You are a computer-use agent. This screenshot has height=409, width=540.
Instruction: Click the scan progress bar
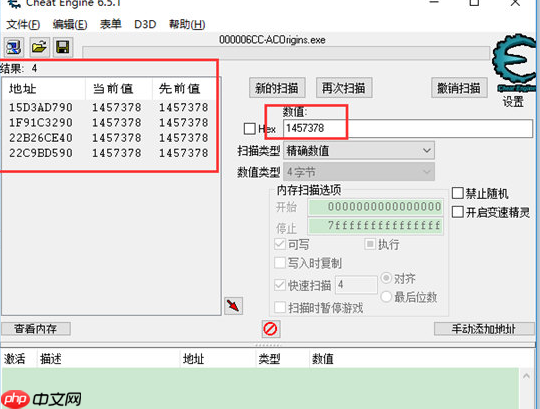[x=286, y=53]
